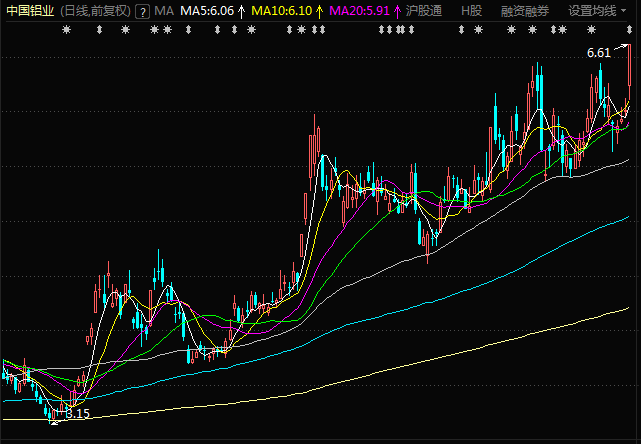Click the tall red candle at far right
This screenshot has width=641, height=444.
click(x=629, y=65)
